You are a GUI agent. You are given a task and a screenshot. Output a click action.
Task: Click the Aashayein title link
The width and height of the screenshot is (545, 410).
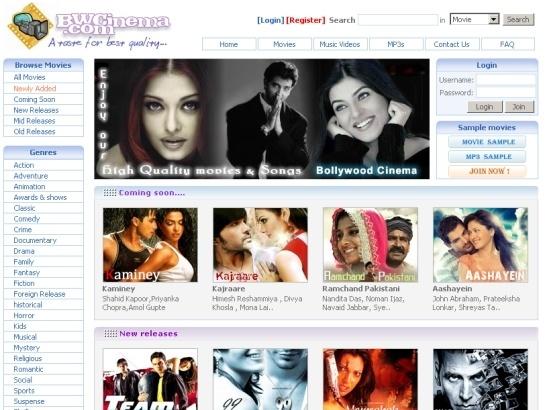(x=452, y=288)
